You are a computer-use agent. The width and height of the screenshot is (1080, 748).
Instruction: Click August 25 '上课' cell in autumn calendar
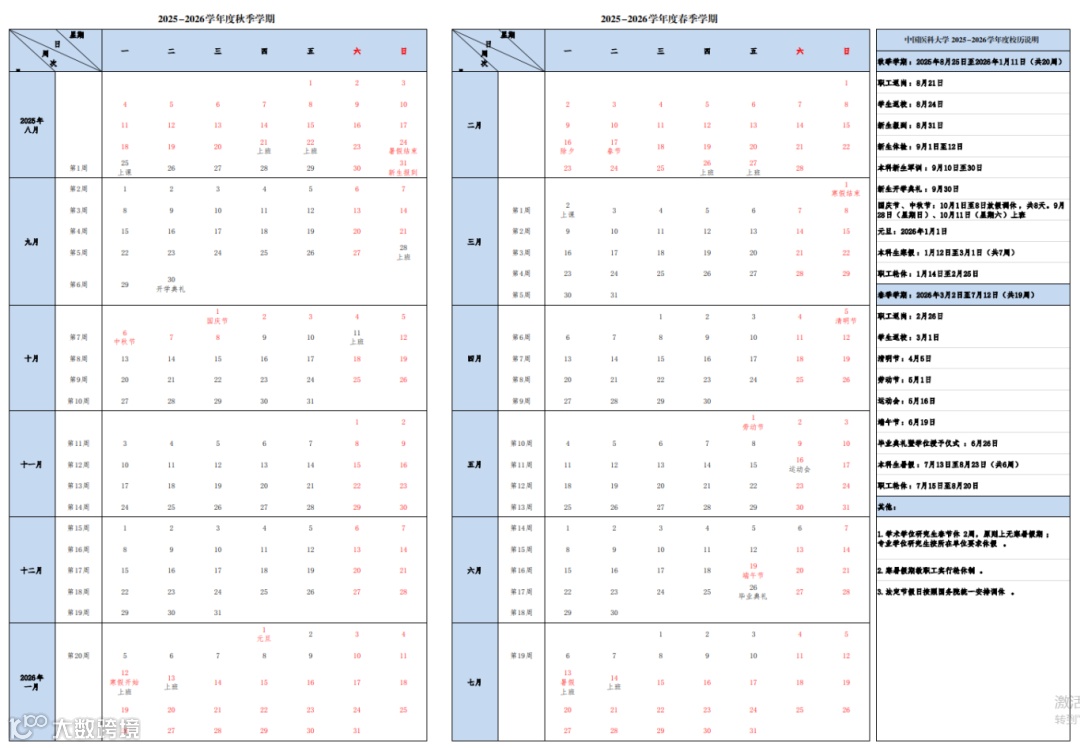coord(125,167)
